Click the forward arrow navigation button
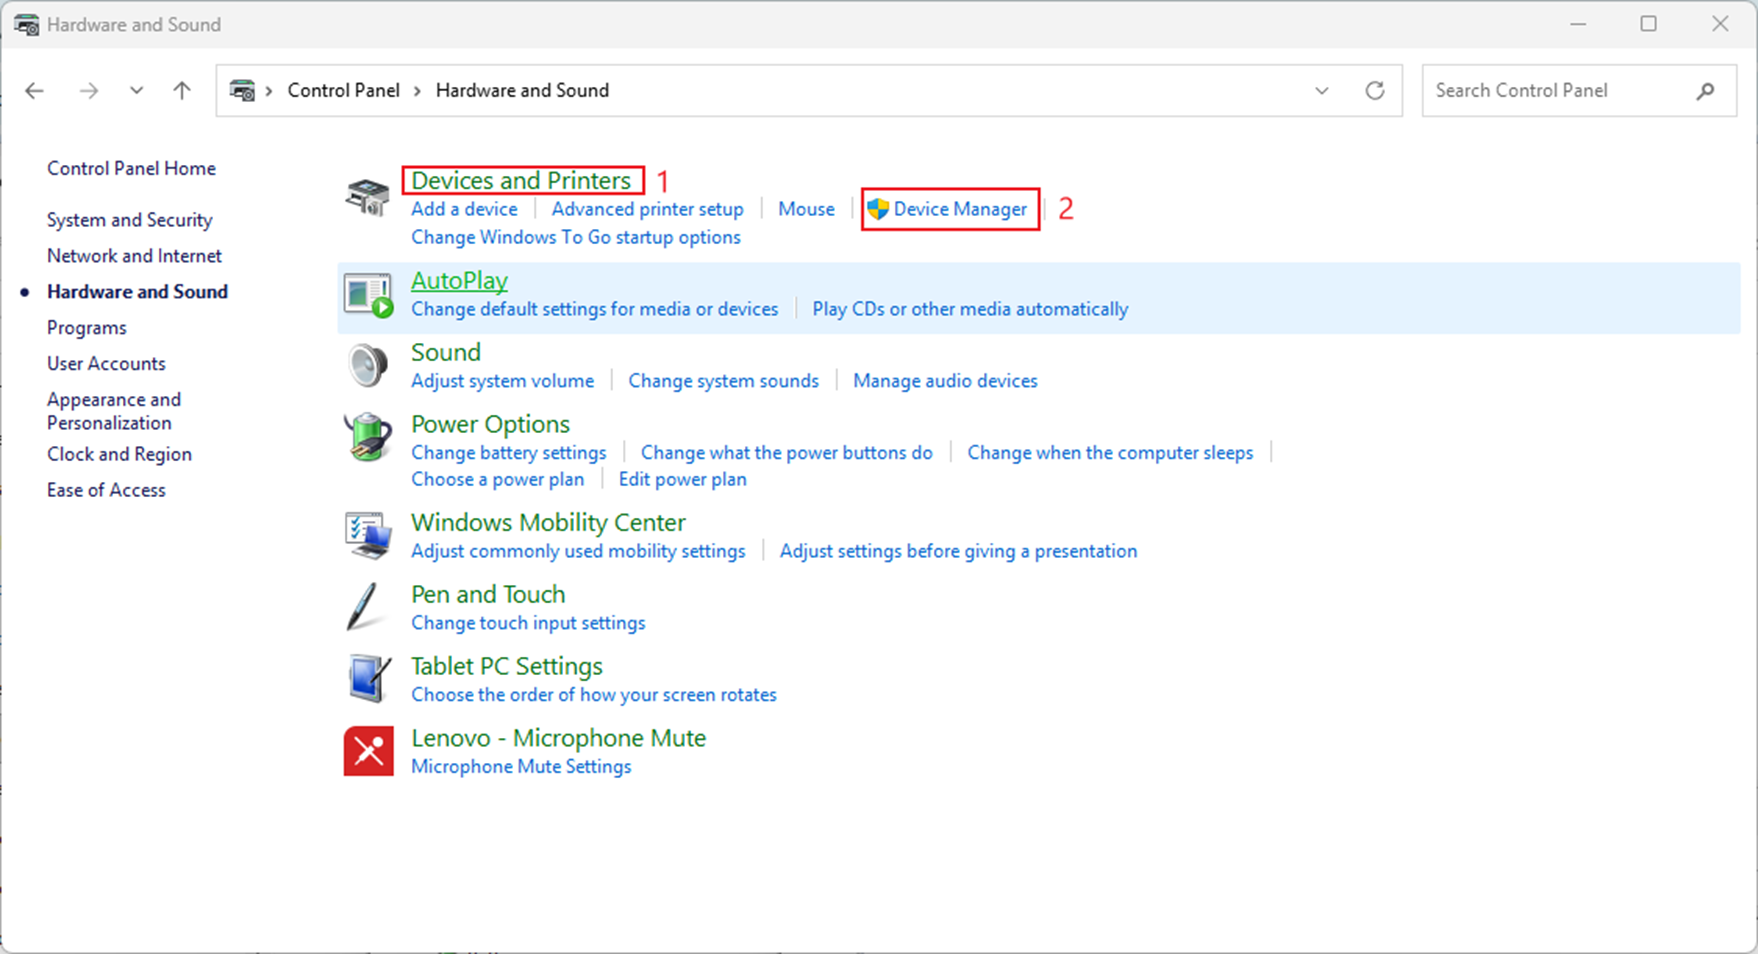This screenshot has width=1758, height=954. (89, 91)
